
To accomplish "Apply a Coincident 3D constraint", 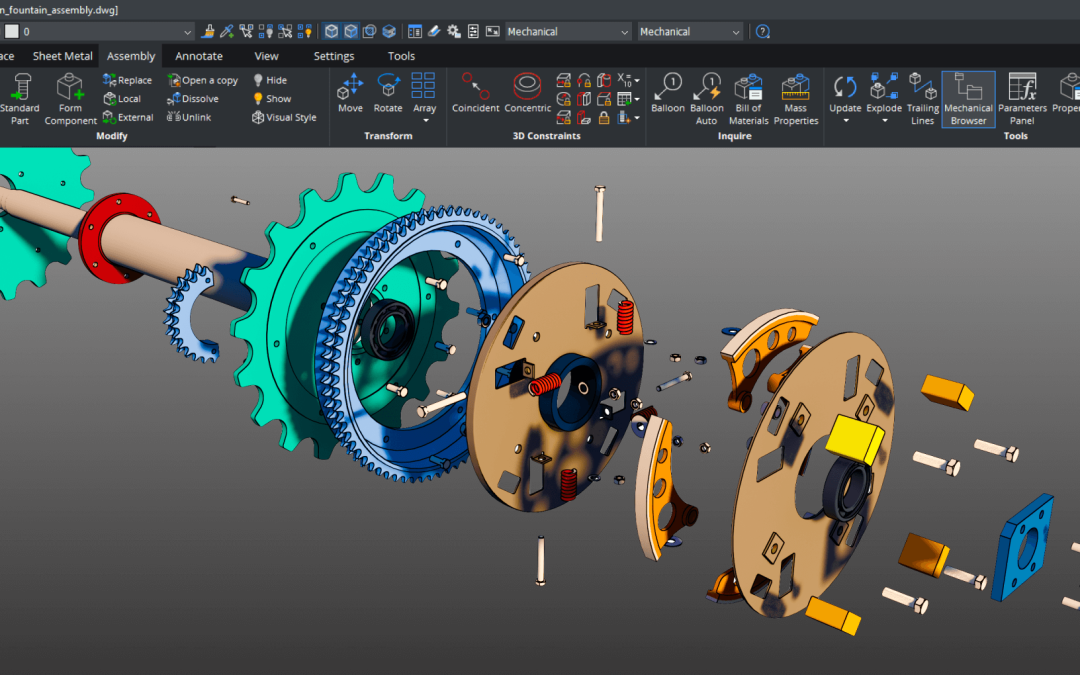I will tap(475, 95).
